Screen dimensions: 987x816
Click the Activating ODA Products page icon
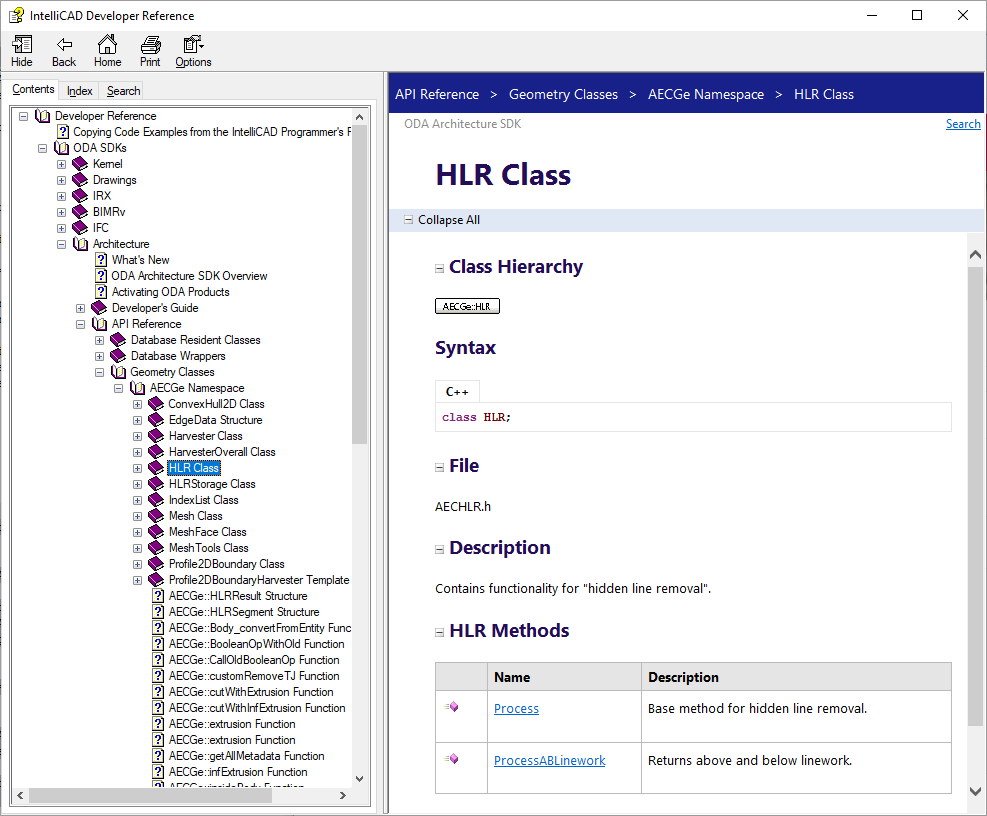(101, 292)
